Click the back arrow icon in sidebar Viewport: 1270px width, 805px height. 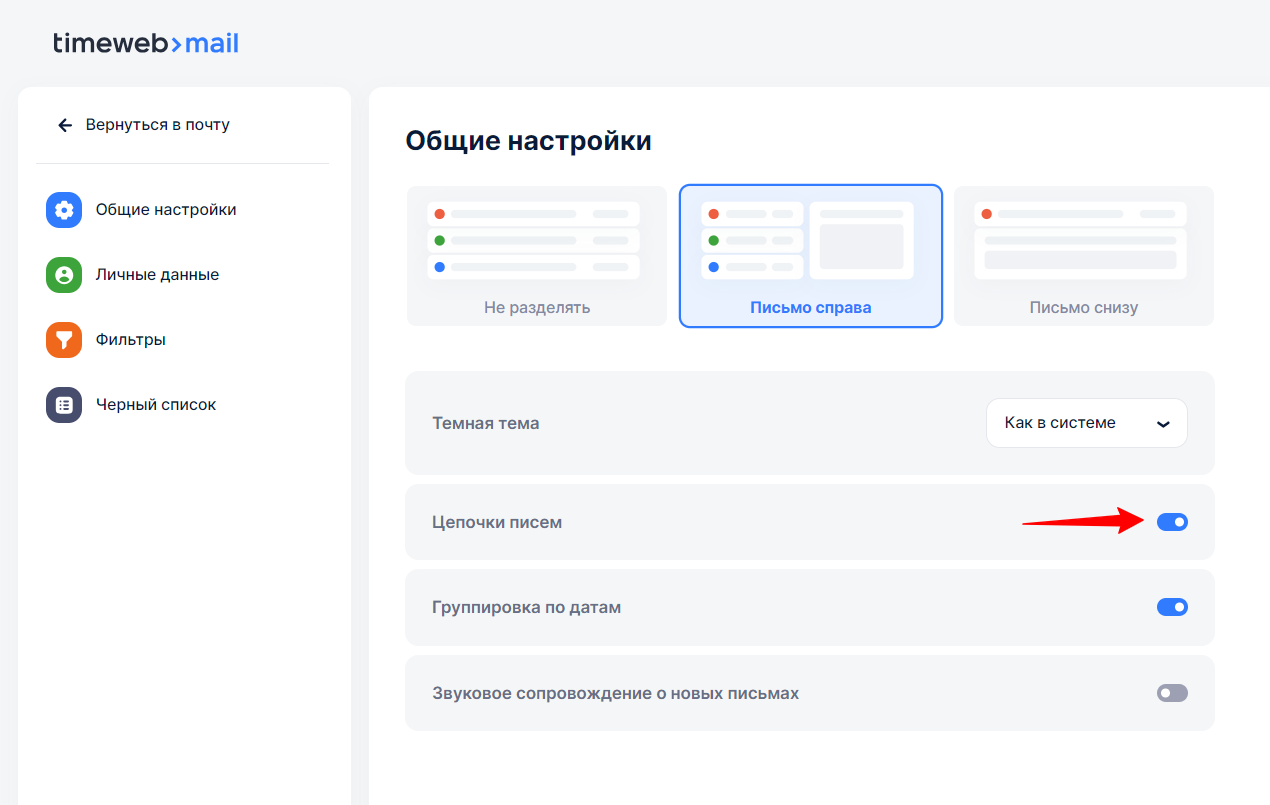(x=65, y=125)
